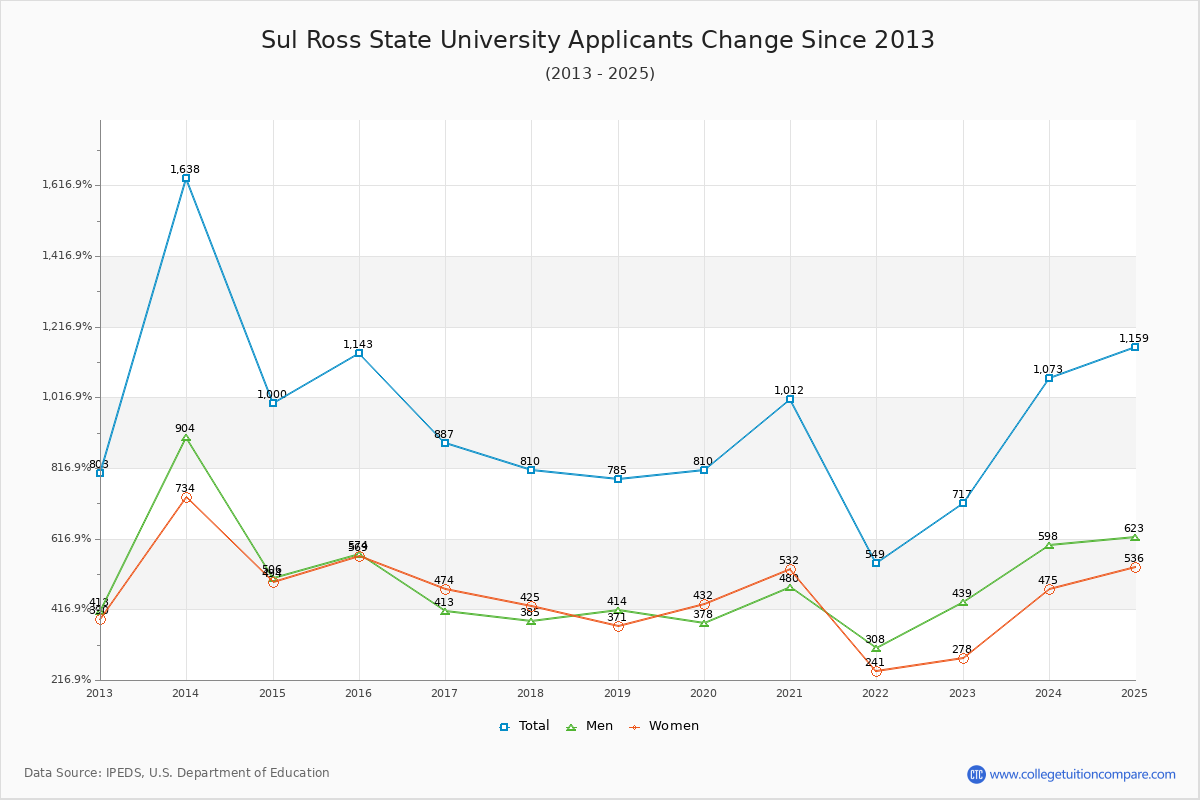
Task: Click the y-axis label 1,616.9%
Action: 67,185
